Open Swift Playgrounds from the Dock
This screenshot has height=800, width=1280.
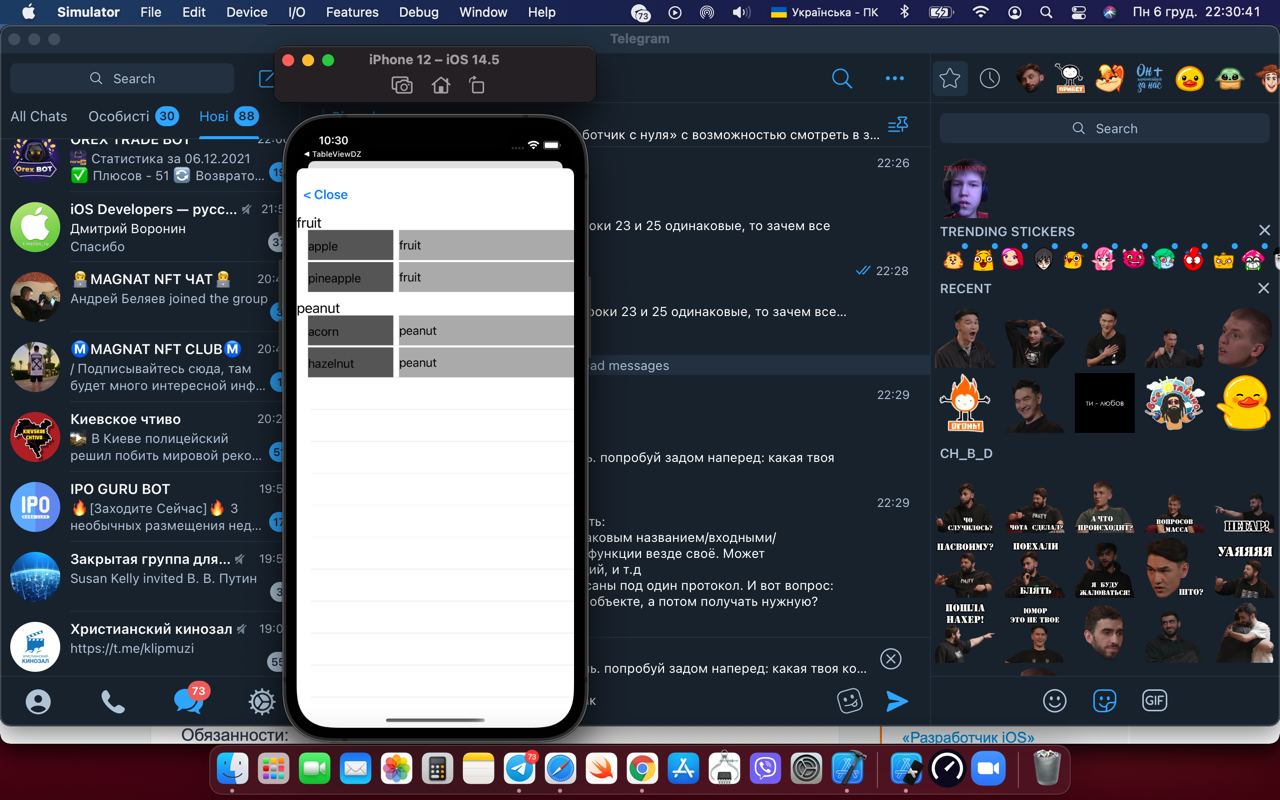point(601,768)
